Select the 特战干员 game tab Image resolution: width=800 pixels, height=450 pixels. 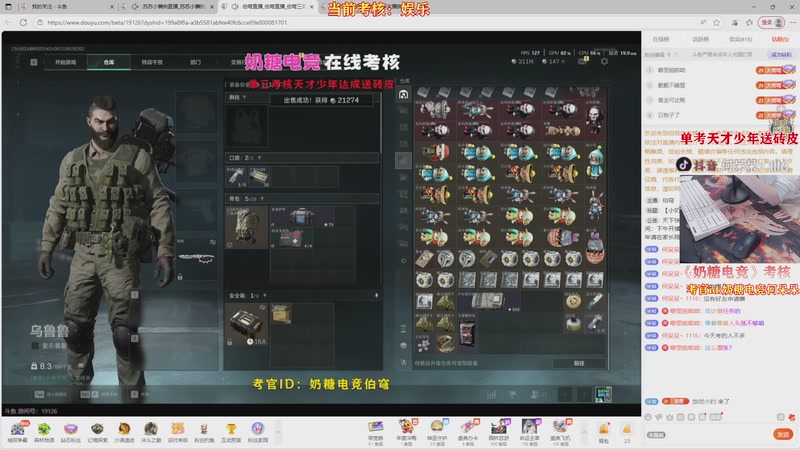[152, 62]
